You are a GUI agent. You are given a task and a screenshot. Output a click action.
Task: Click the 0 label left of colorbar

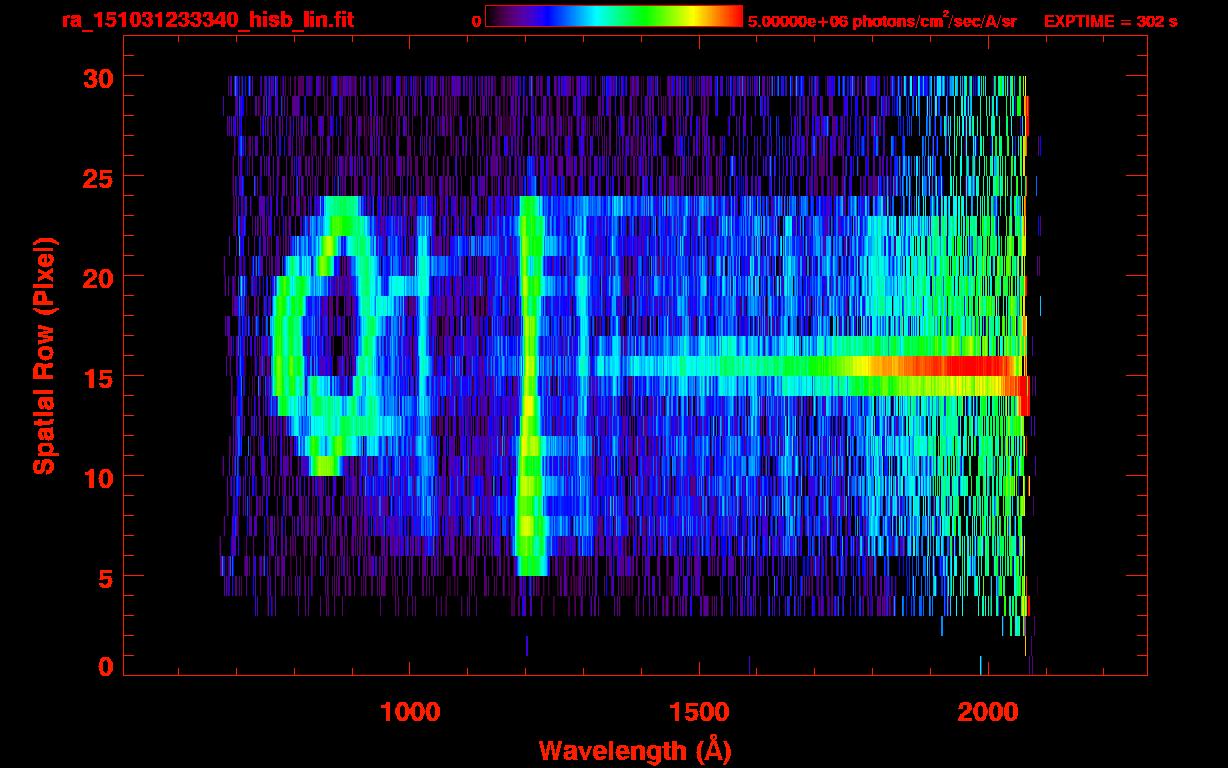[x=476, y=21]
